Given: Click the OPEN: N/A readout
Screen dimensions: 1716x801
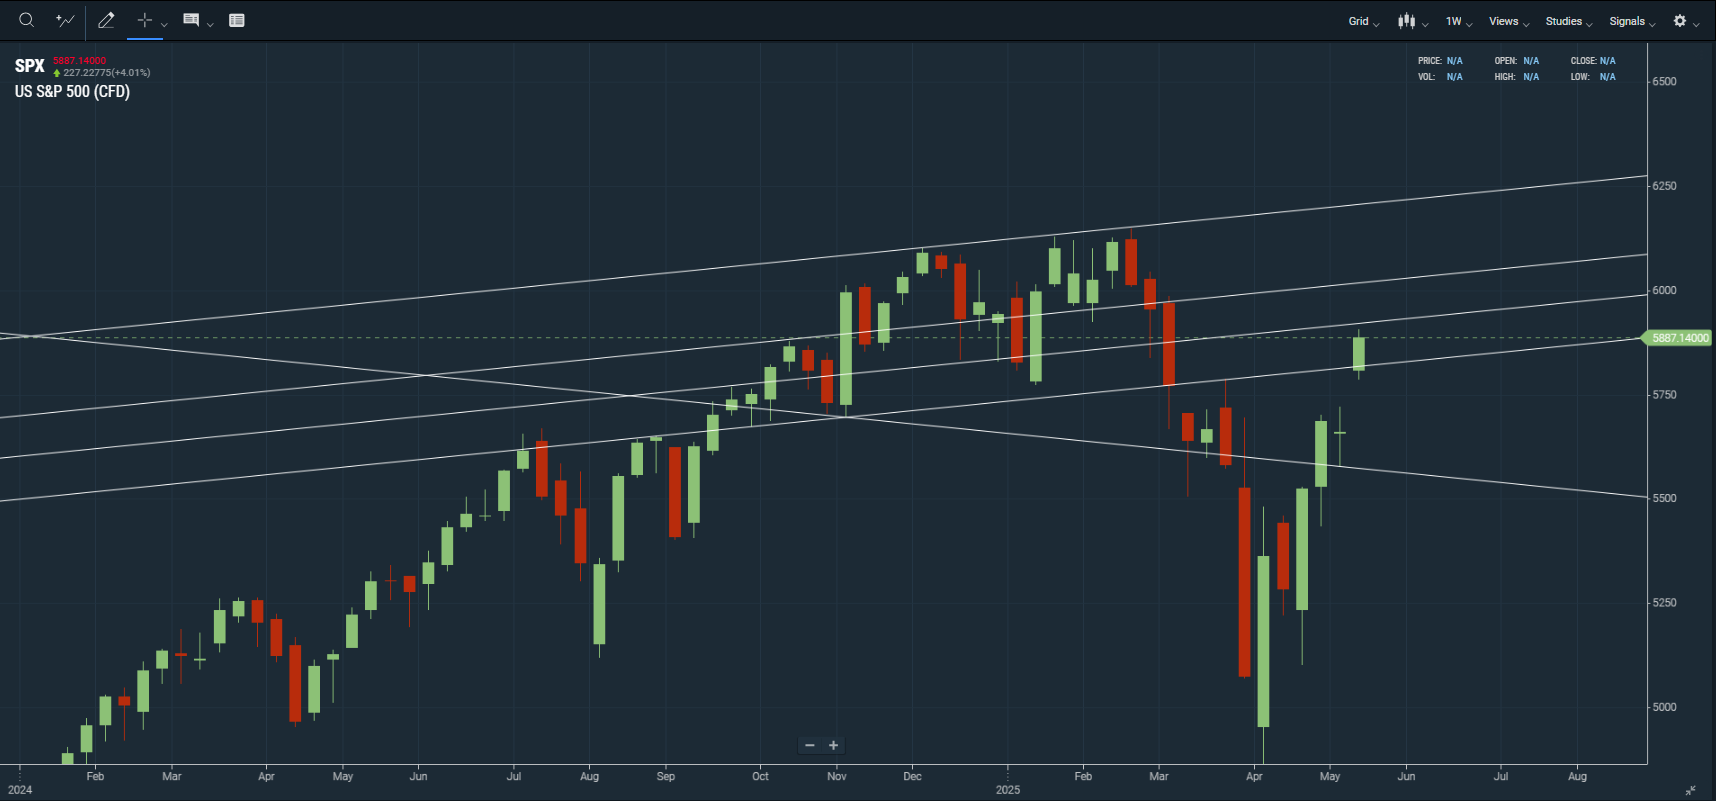Looking at the screenshot, I should pos(1517,61).
